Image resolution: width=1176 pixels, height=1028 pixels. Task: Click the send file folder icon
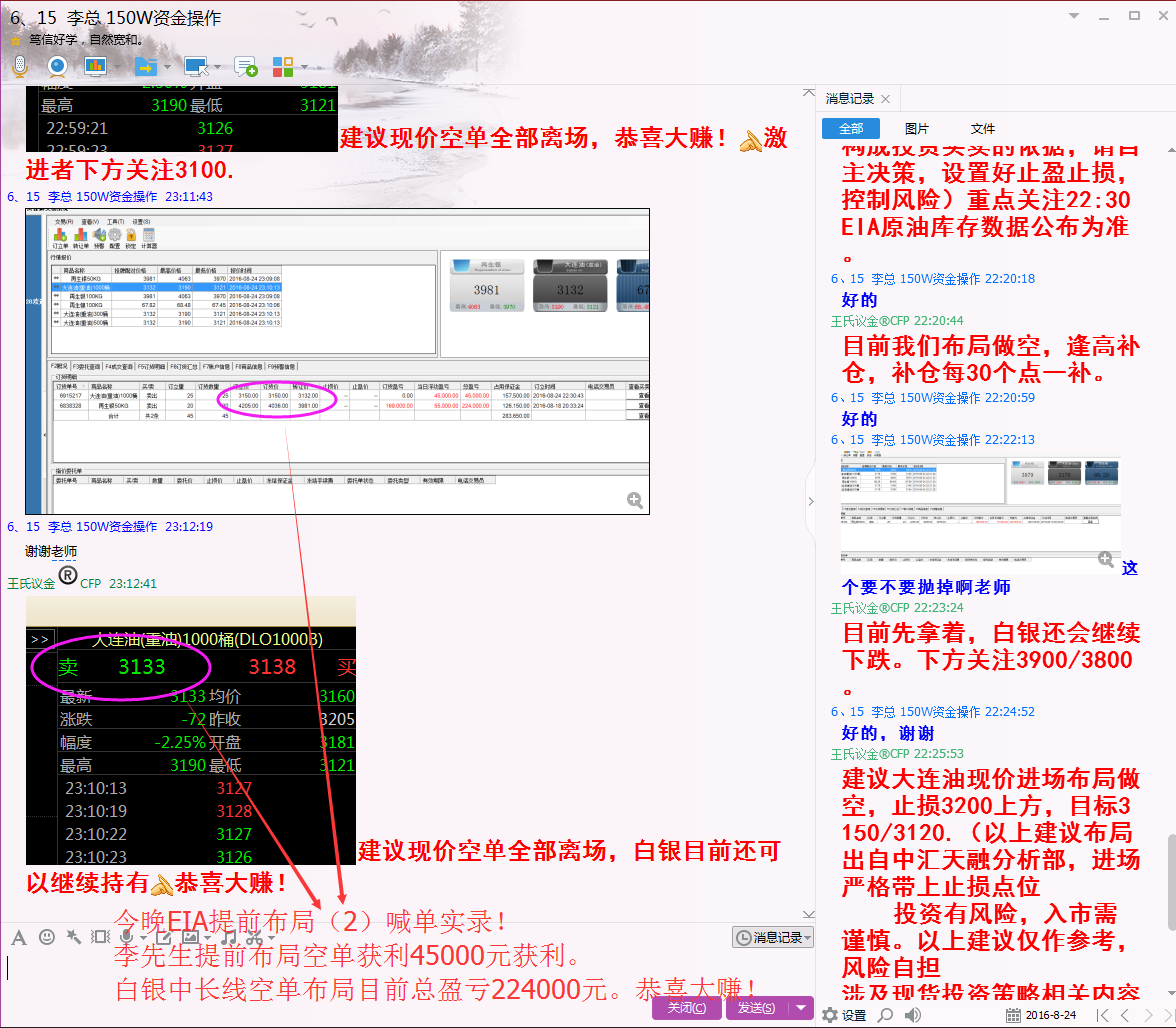click(146, 66)
